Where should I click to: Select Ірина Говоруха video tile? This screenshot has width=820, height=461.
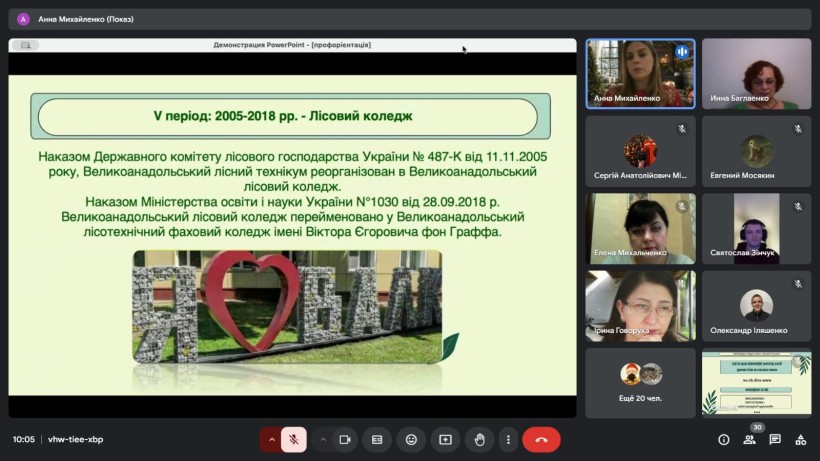[x=641, y=306]
